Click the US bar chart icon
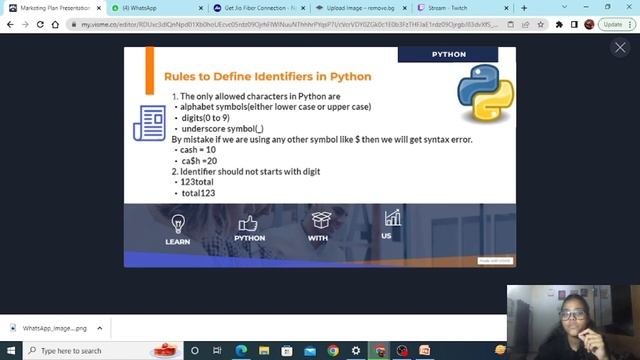This screenshot has height=360, width=640. point(393,218)
